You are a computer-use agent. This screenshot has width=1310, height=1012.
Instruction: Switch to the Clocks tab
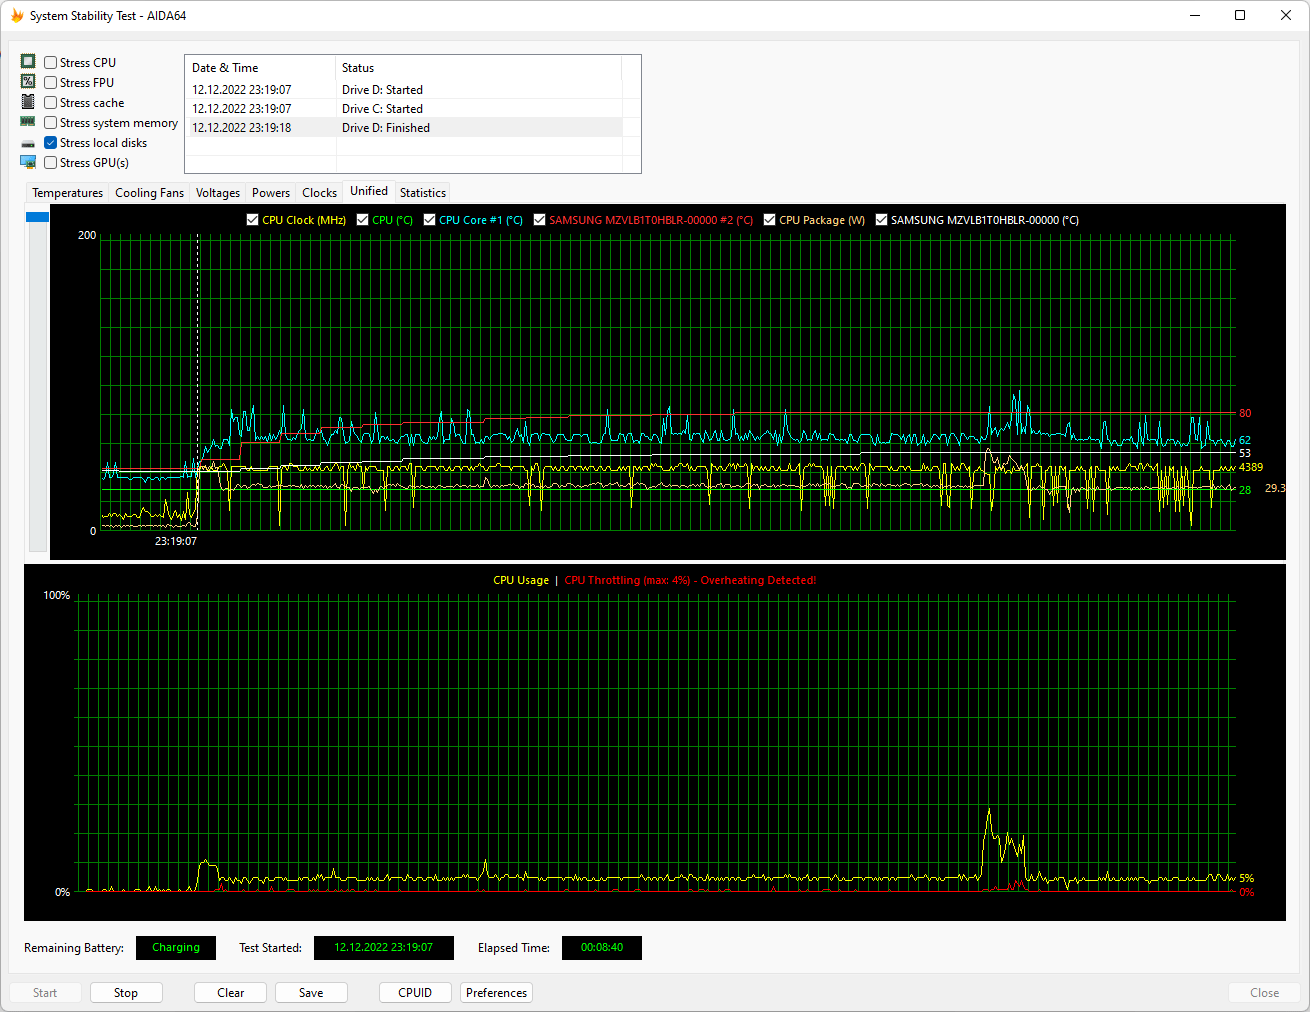[319, 193]
